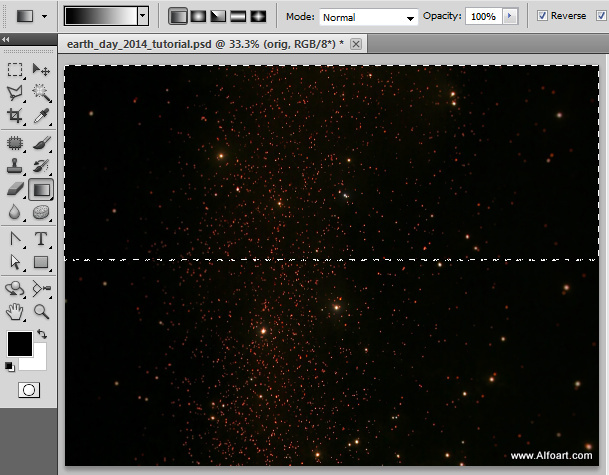
Task: Close the earth_day_2014_tutorial.psd document tab
Action: [356, 44]
